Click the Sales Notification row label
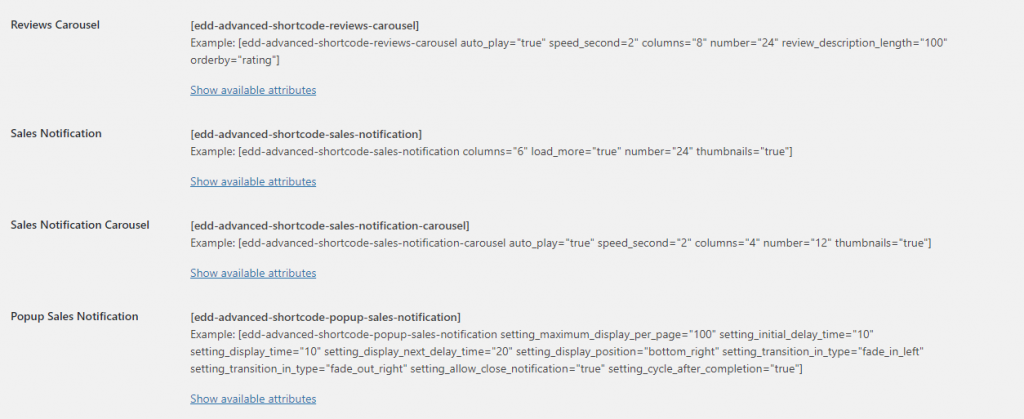This screenshot has height=419, width=1024. tap(56, 133)
